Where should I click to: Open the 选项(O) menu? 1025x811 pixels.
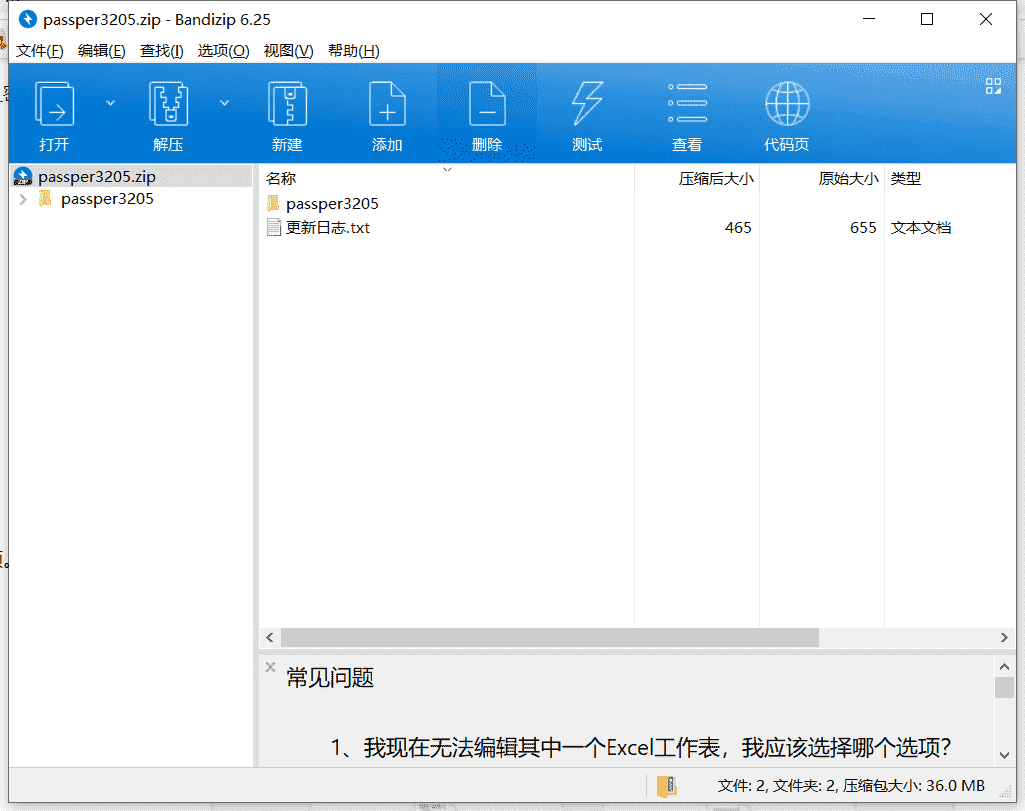pos(224,51)
